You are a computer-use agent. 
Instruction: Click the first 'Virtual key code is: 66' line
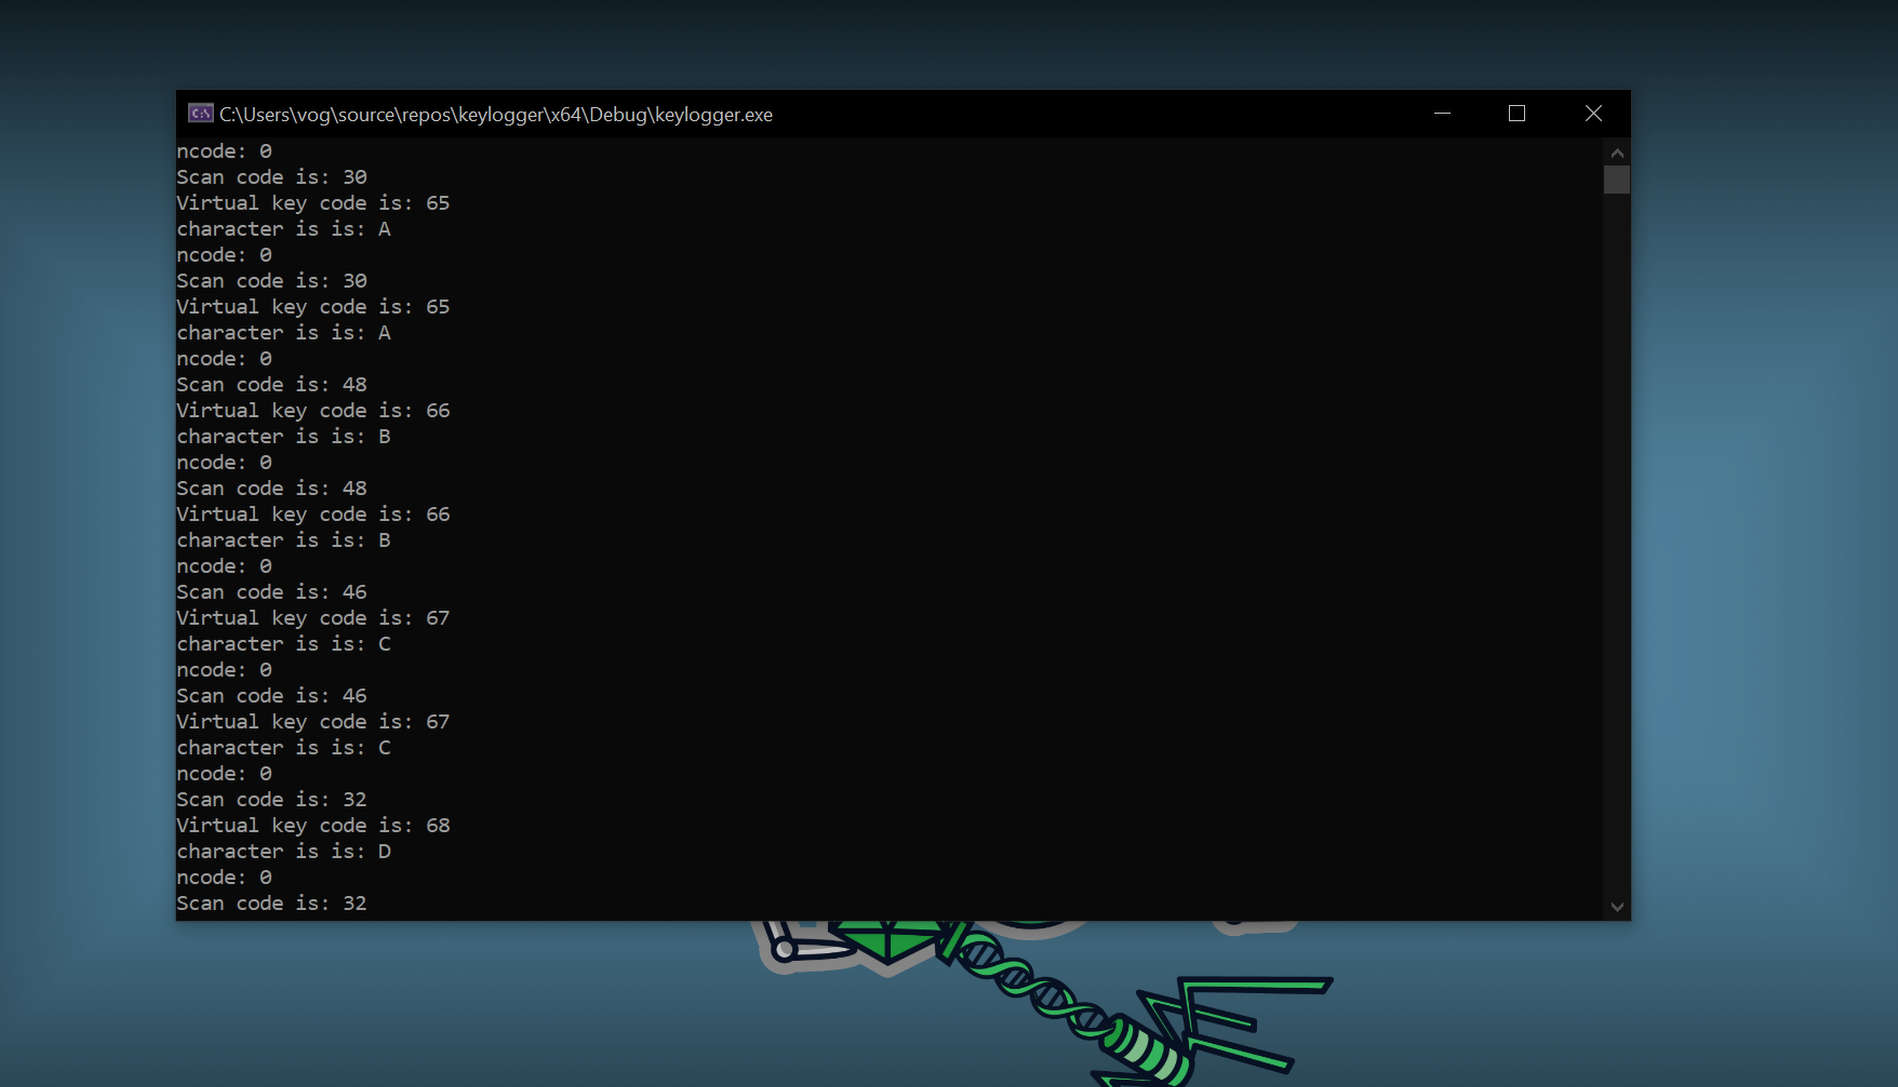(313, 411)
